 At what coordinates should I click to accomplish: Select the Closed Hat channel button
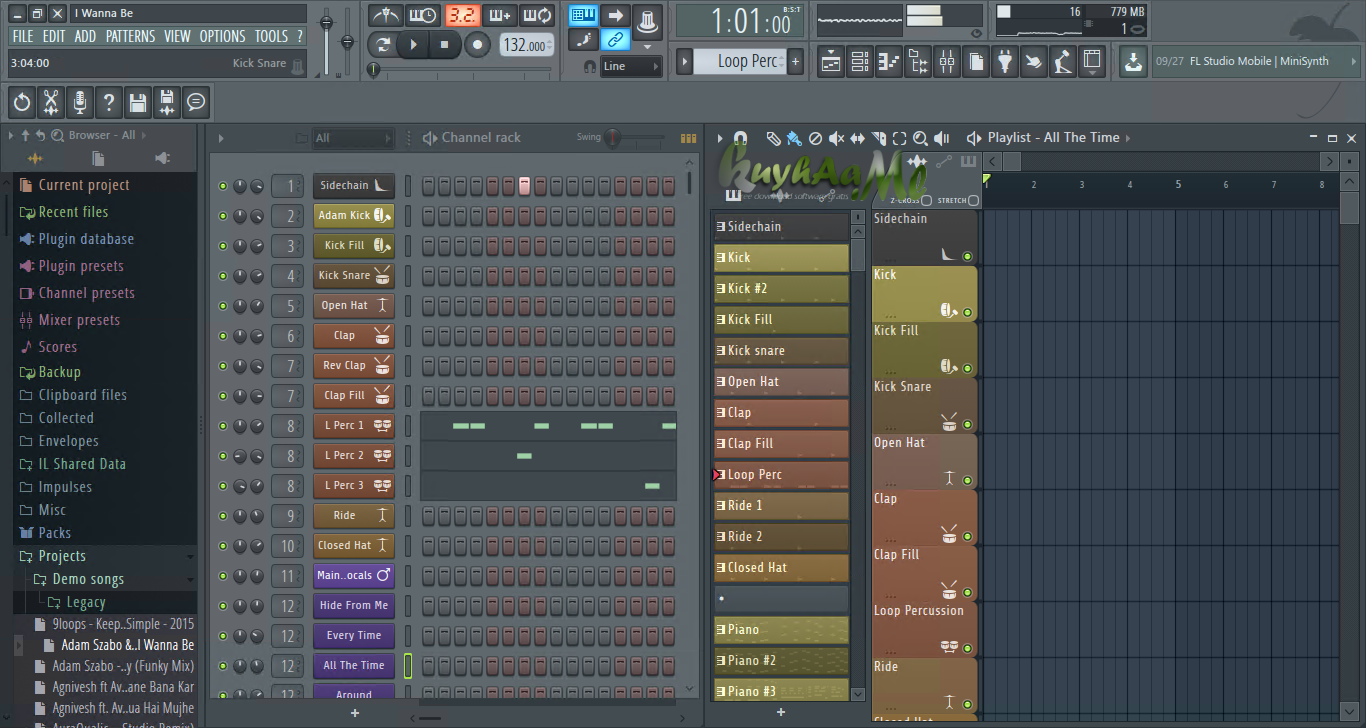354,546
